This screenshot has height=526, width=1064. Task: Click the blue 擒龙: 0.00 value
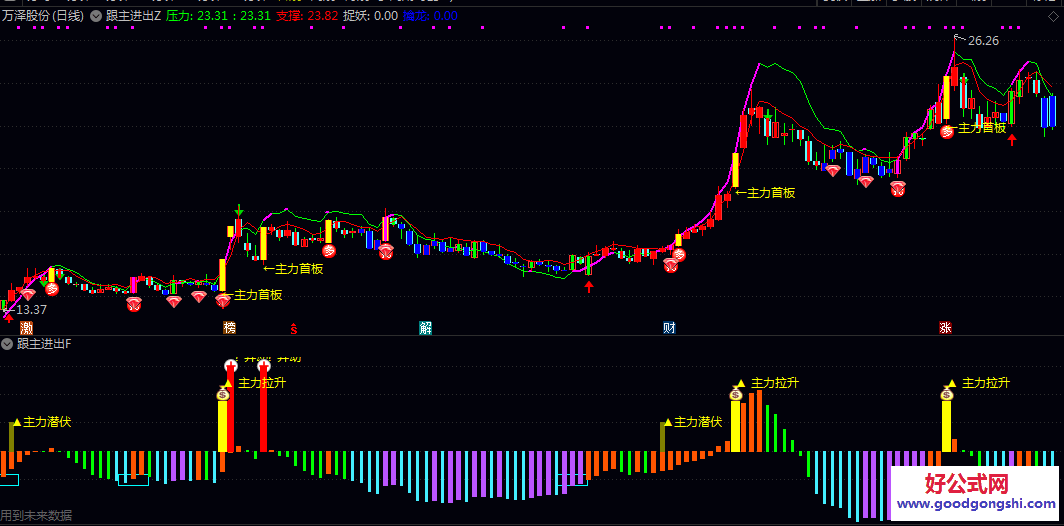tap(430, 16)
